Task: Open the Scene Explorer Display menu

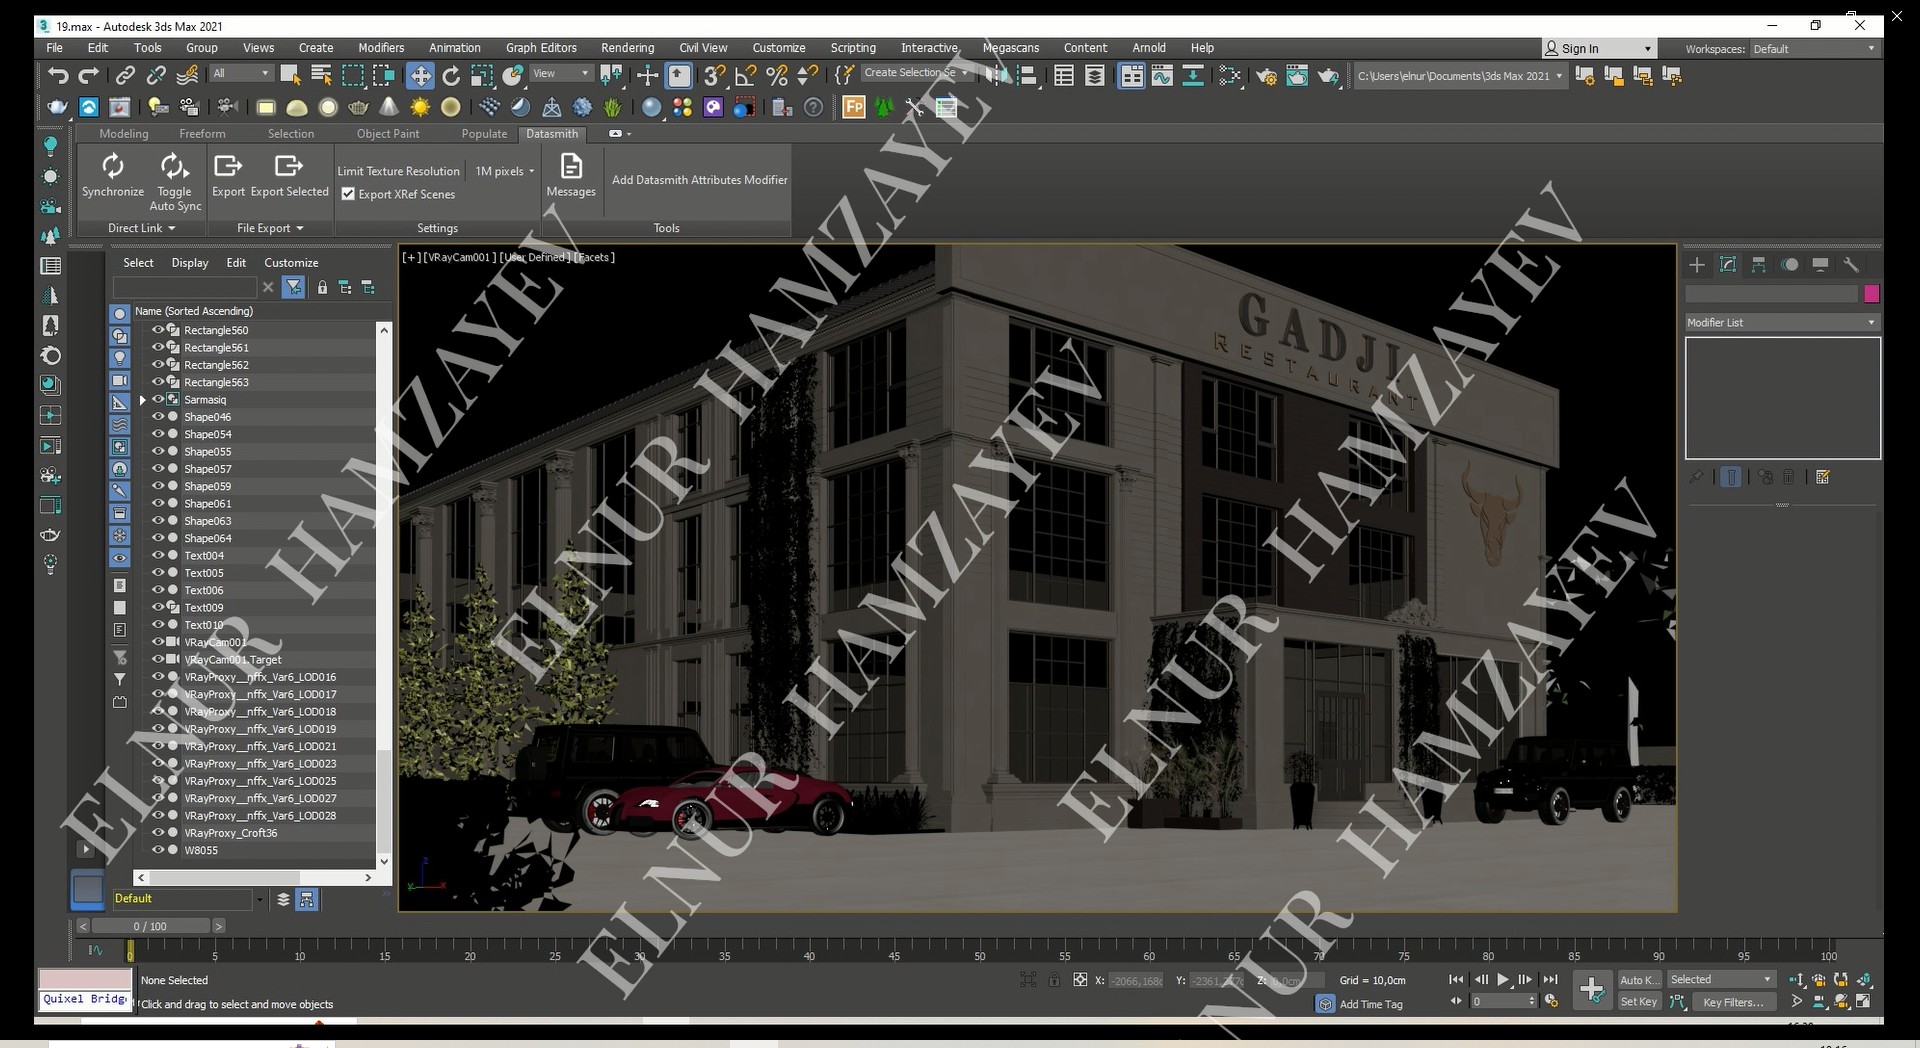Action: 190,263
